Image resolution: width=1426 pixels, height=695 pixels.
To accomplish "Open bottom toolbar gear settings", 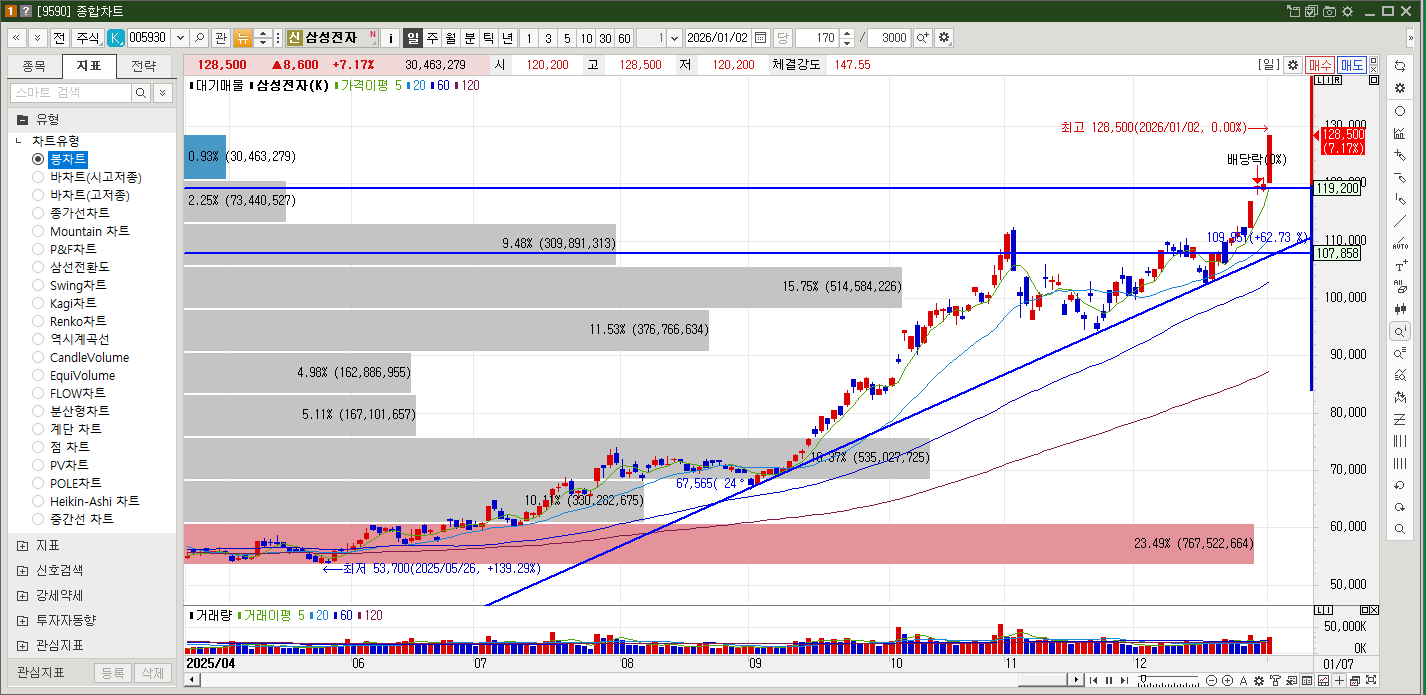I will pos(1259,680).
